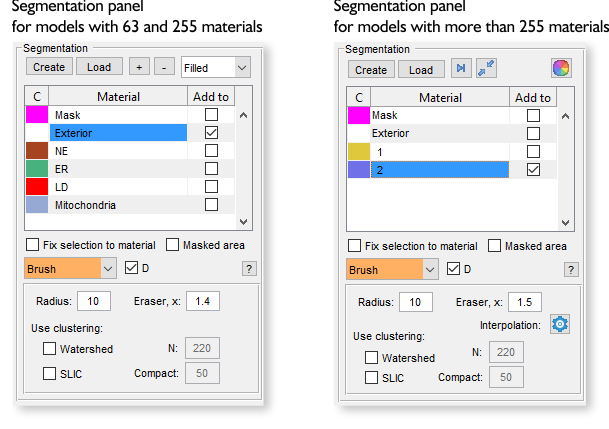
Task: Open the Filled display mode dropdown
Action: click(215, 67)
